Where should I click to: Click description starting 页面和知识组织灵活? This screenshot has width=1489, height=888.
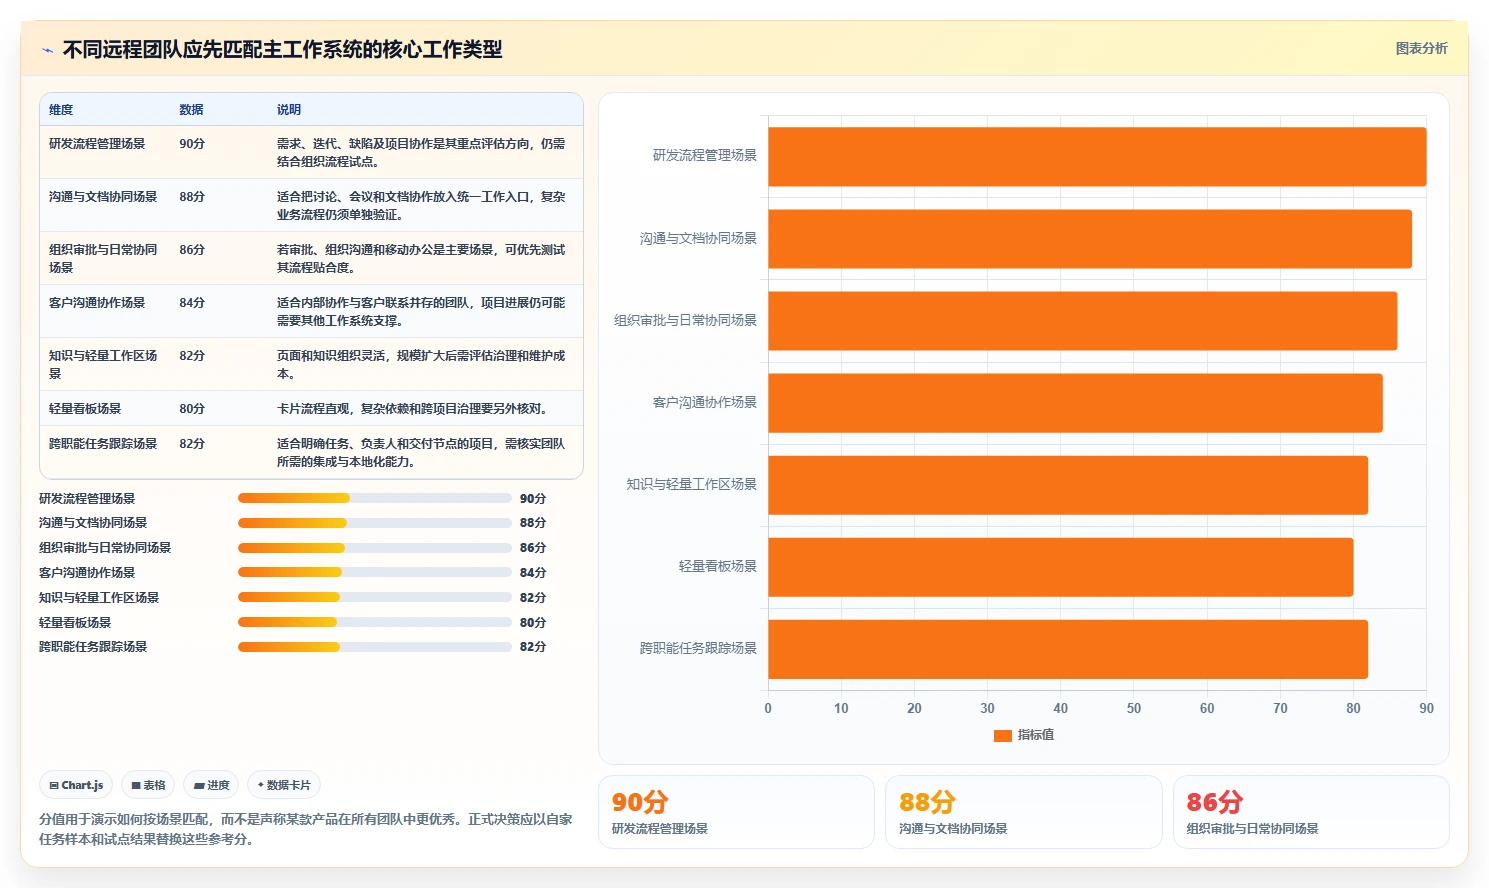(x=421, y=365)
